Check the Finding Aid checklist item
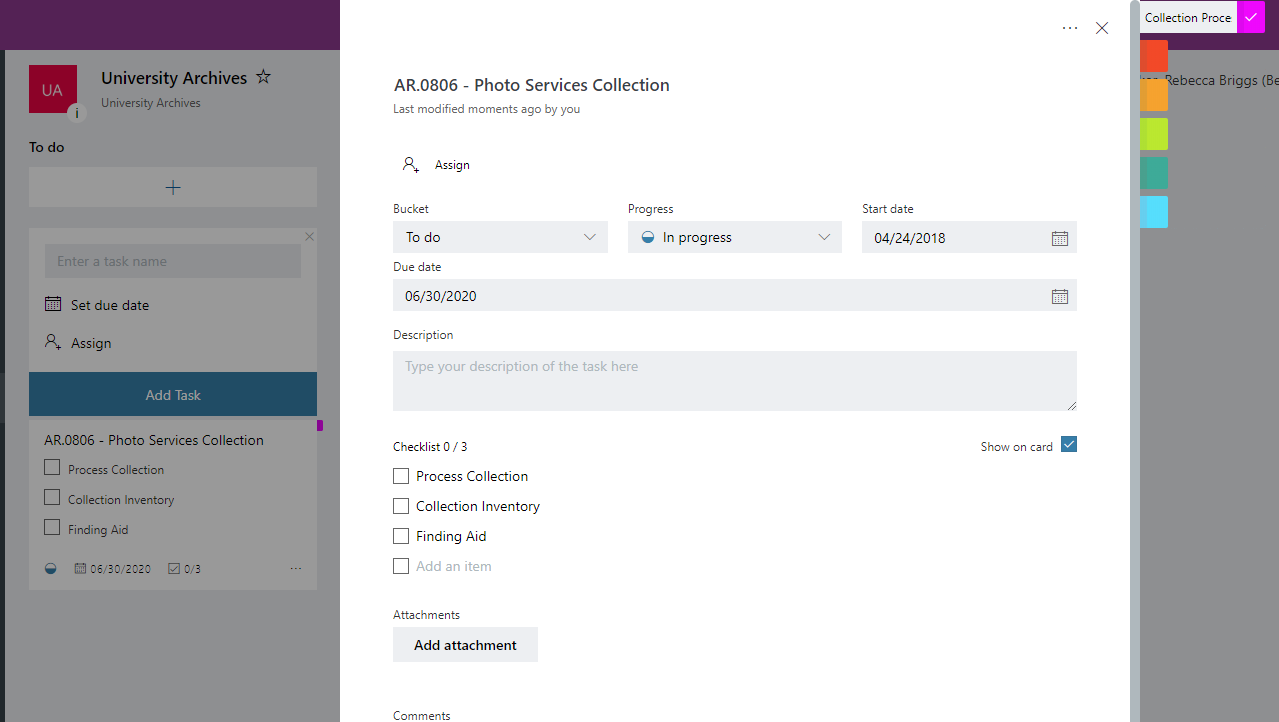Viewport: 1279px width, 722px height. 401,536
